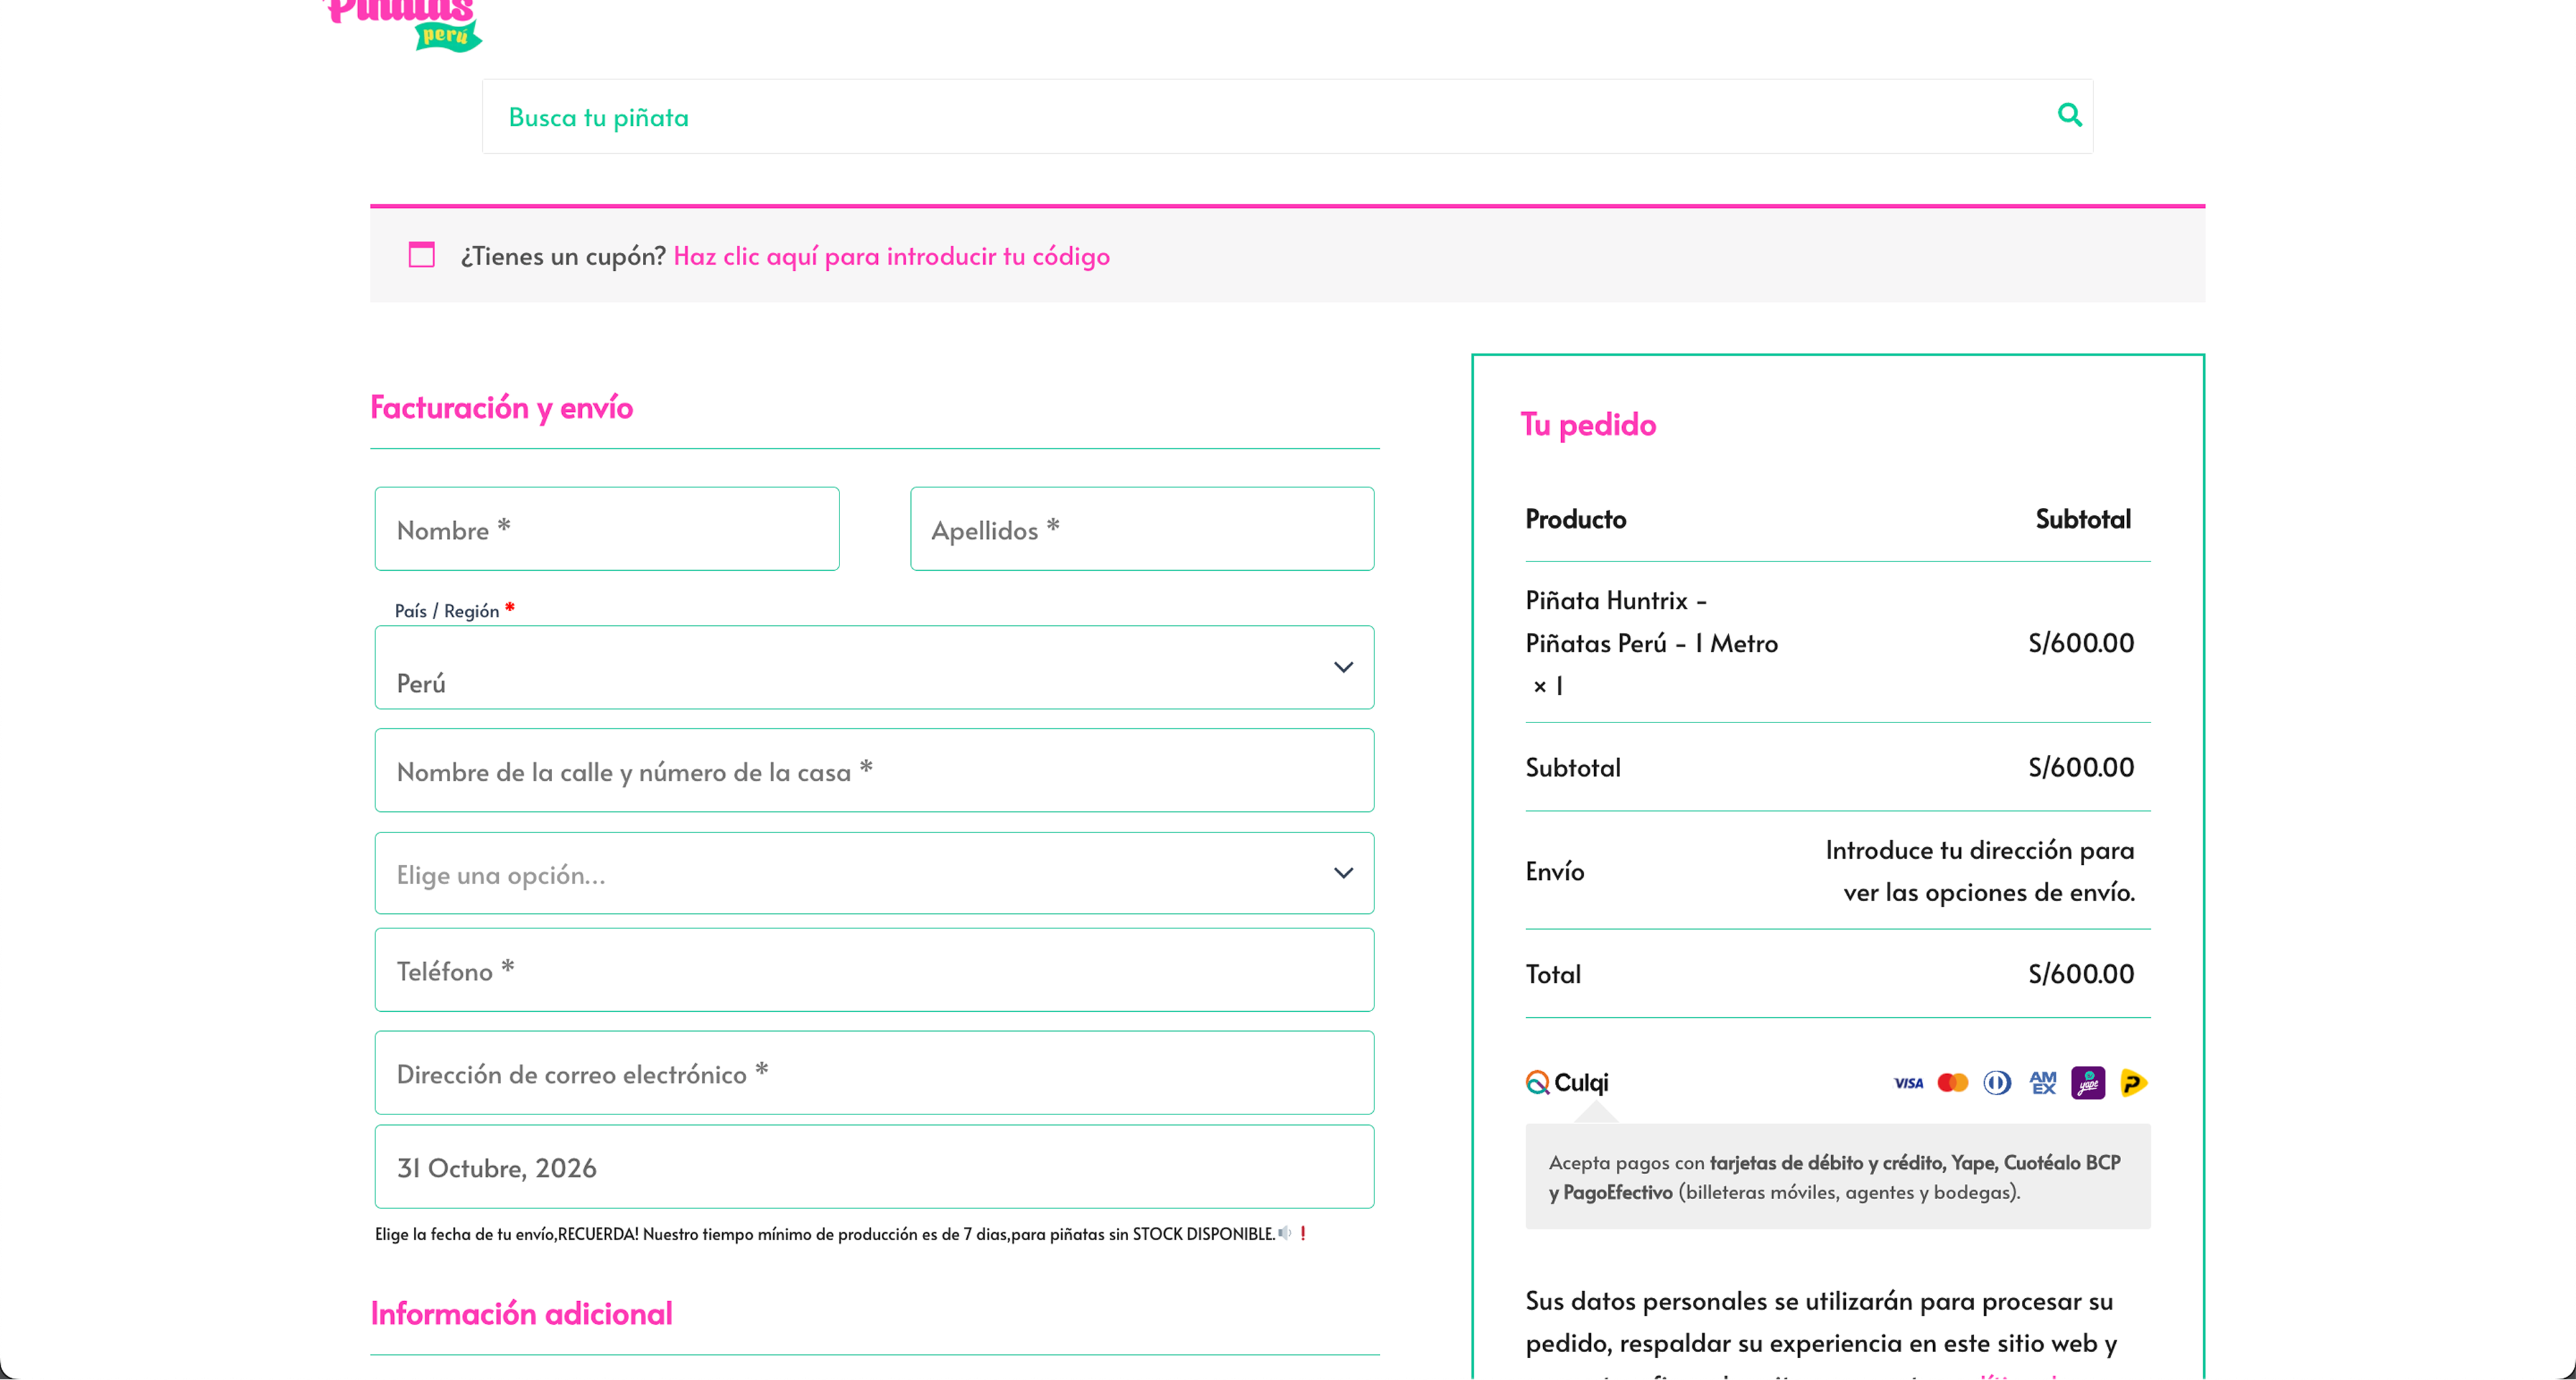The width and height of the screenshot is (2576, 1380).
Task: Click the Piñatas Perú logo
Action: (x=403, y=25)
